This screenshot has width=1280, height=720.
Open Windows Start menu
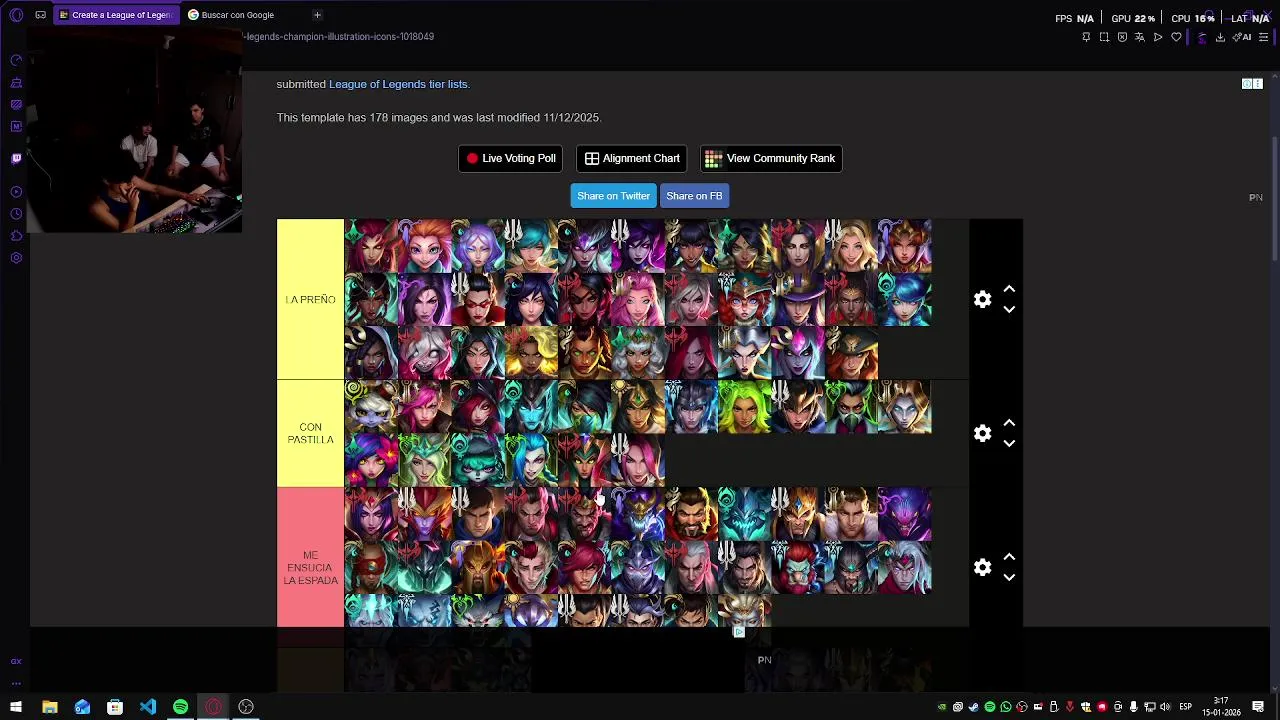click(x=16, y=707)
